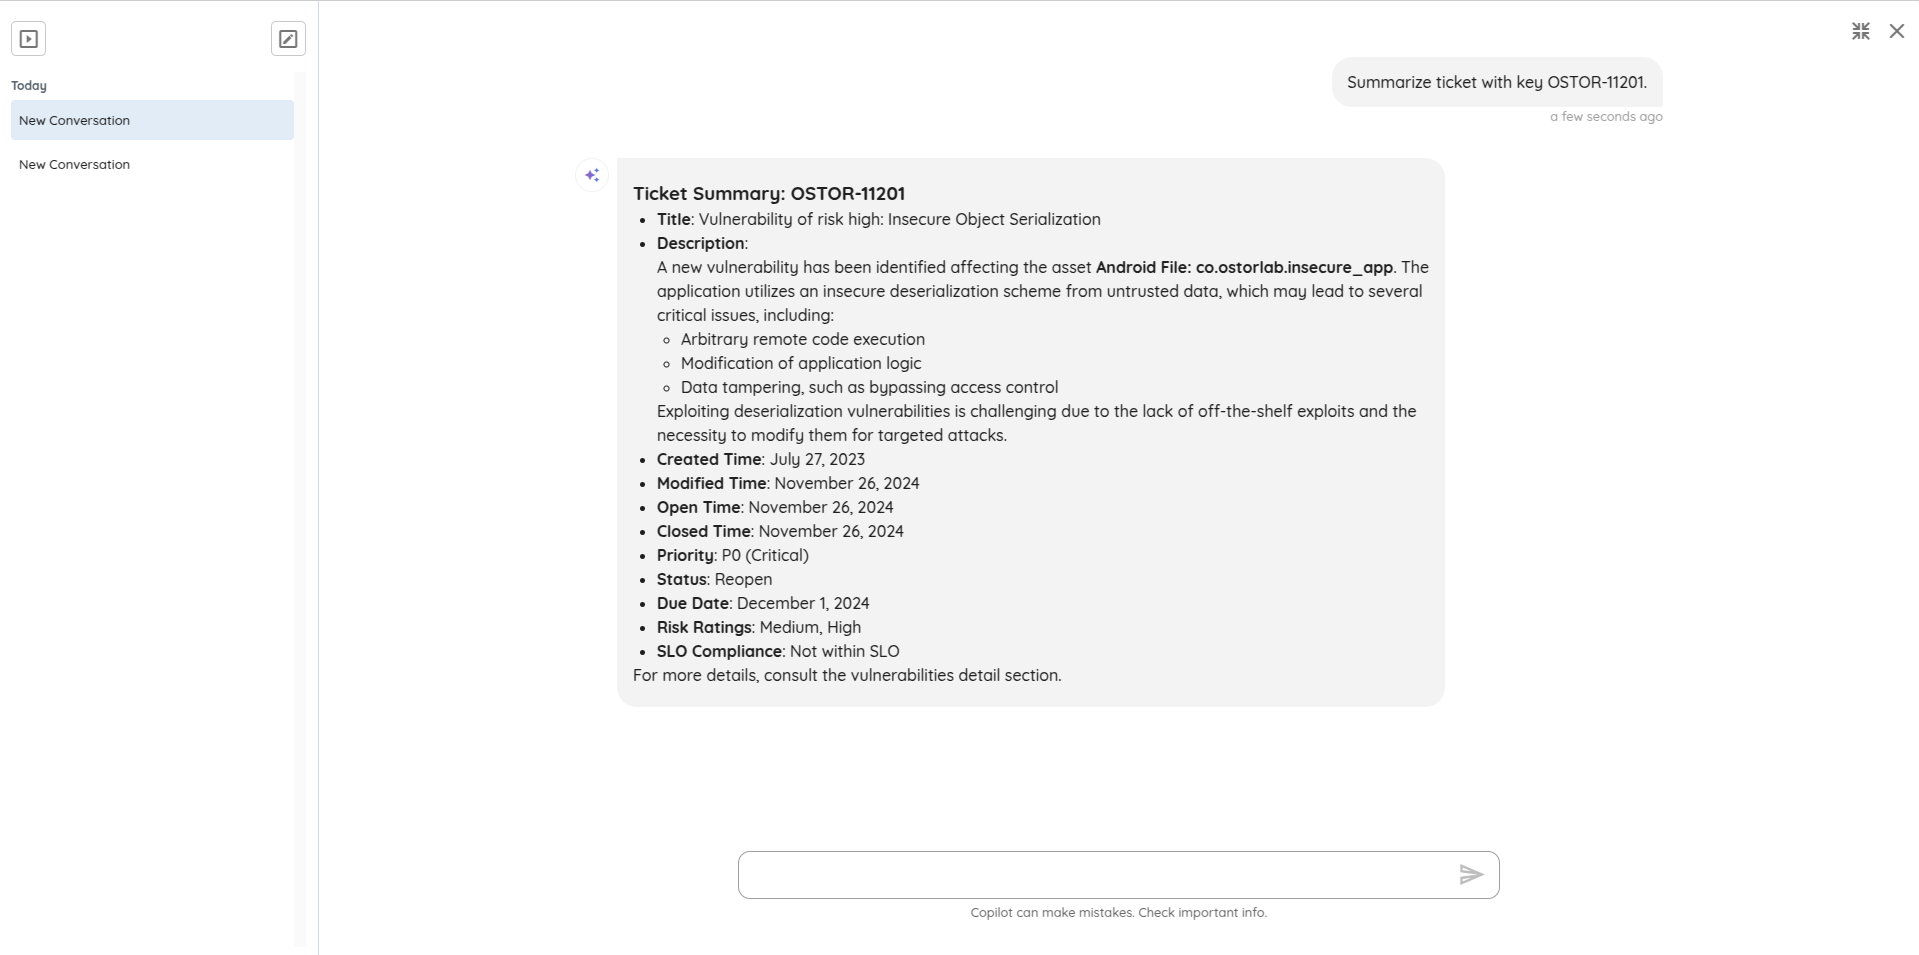Click the 'Today' section label
This screenshot has width=1919, height=955.
[29, 86]
